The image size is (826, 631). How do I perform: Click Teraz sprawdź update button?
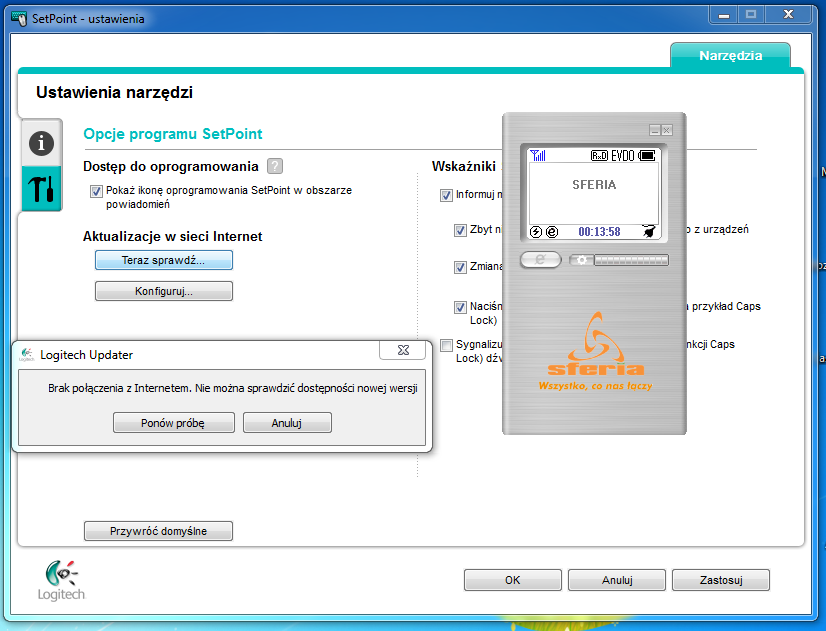pyautogui.click(x=163, y=260)
